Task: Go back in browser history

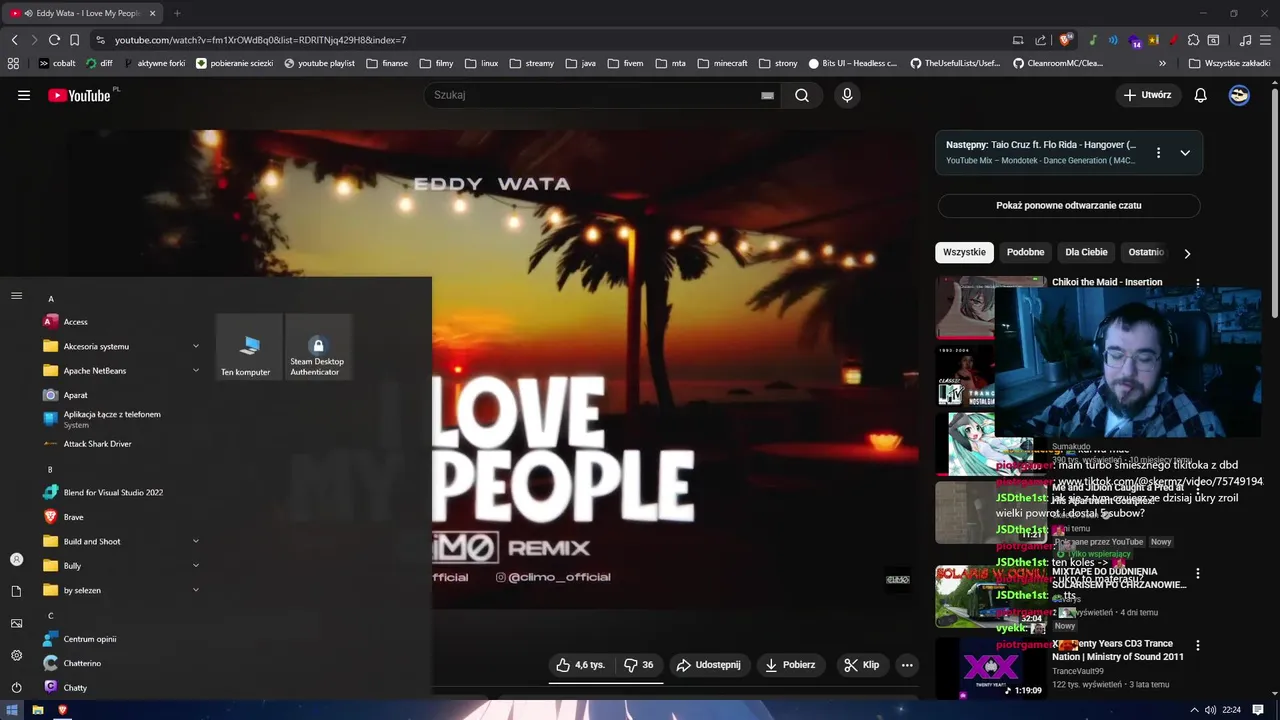Action: (14, 40)
